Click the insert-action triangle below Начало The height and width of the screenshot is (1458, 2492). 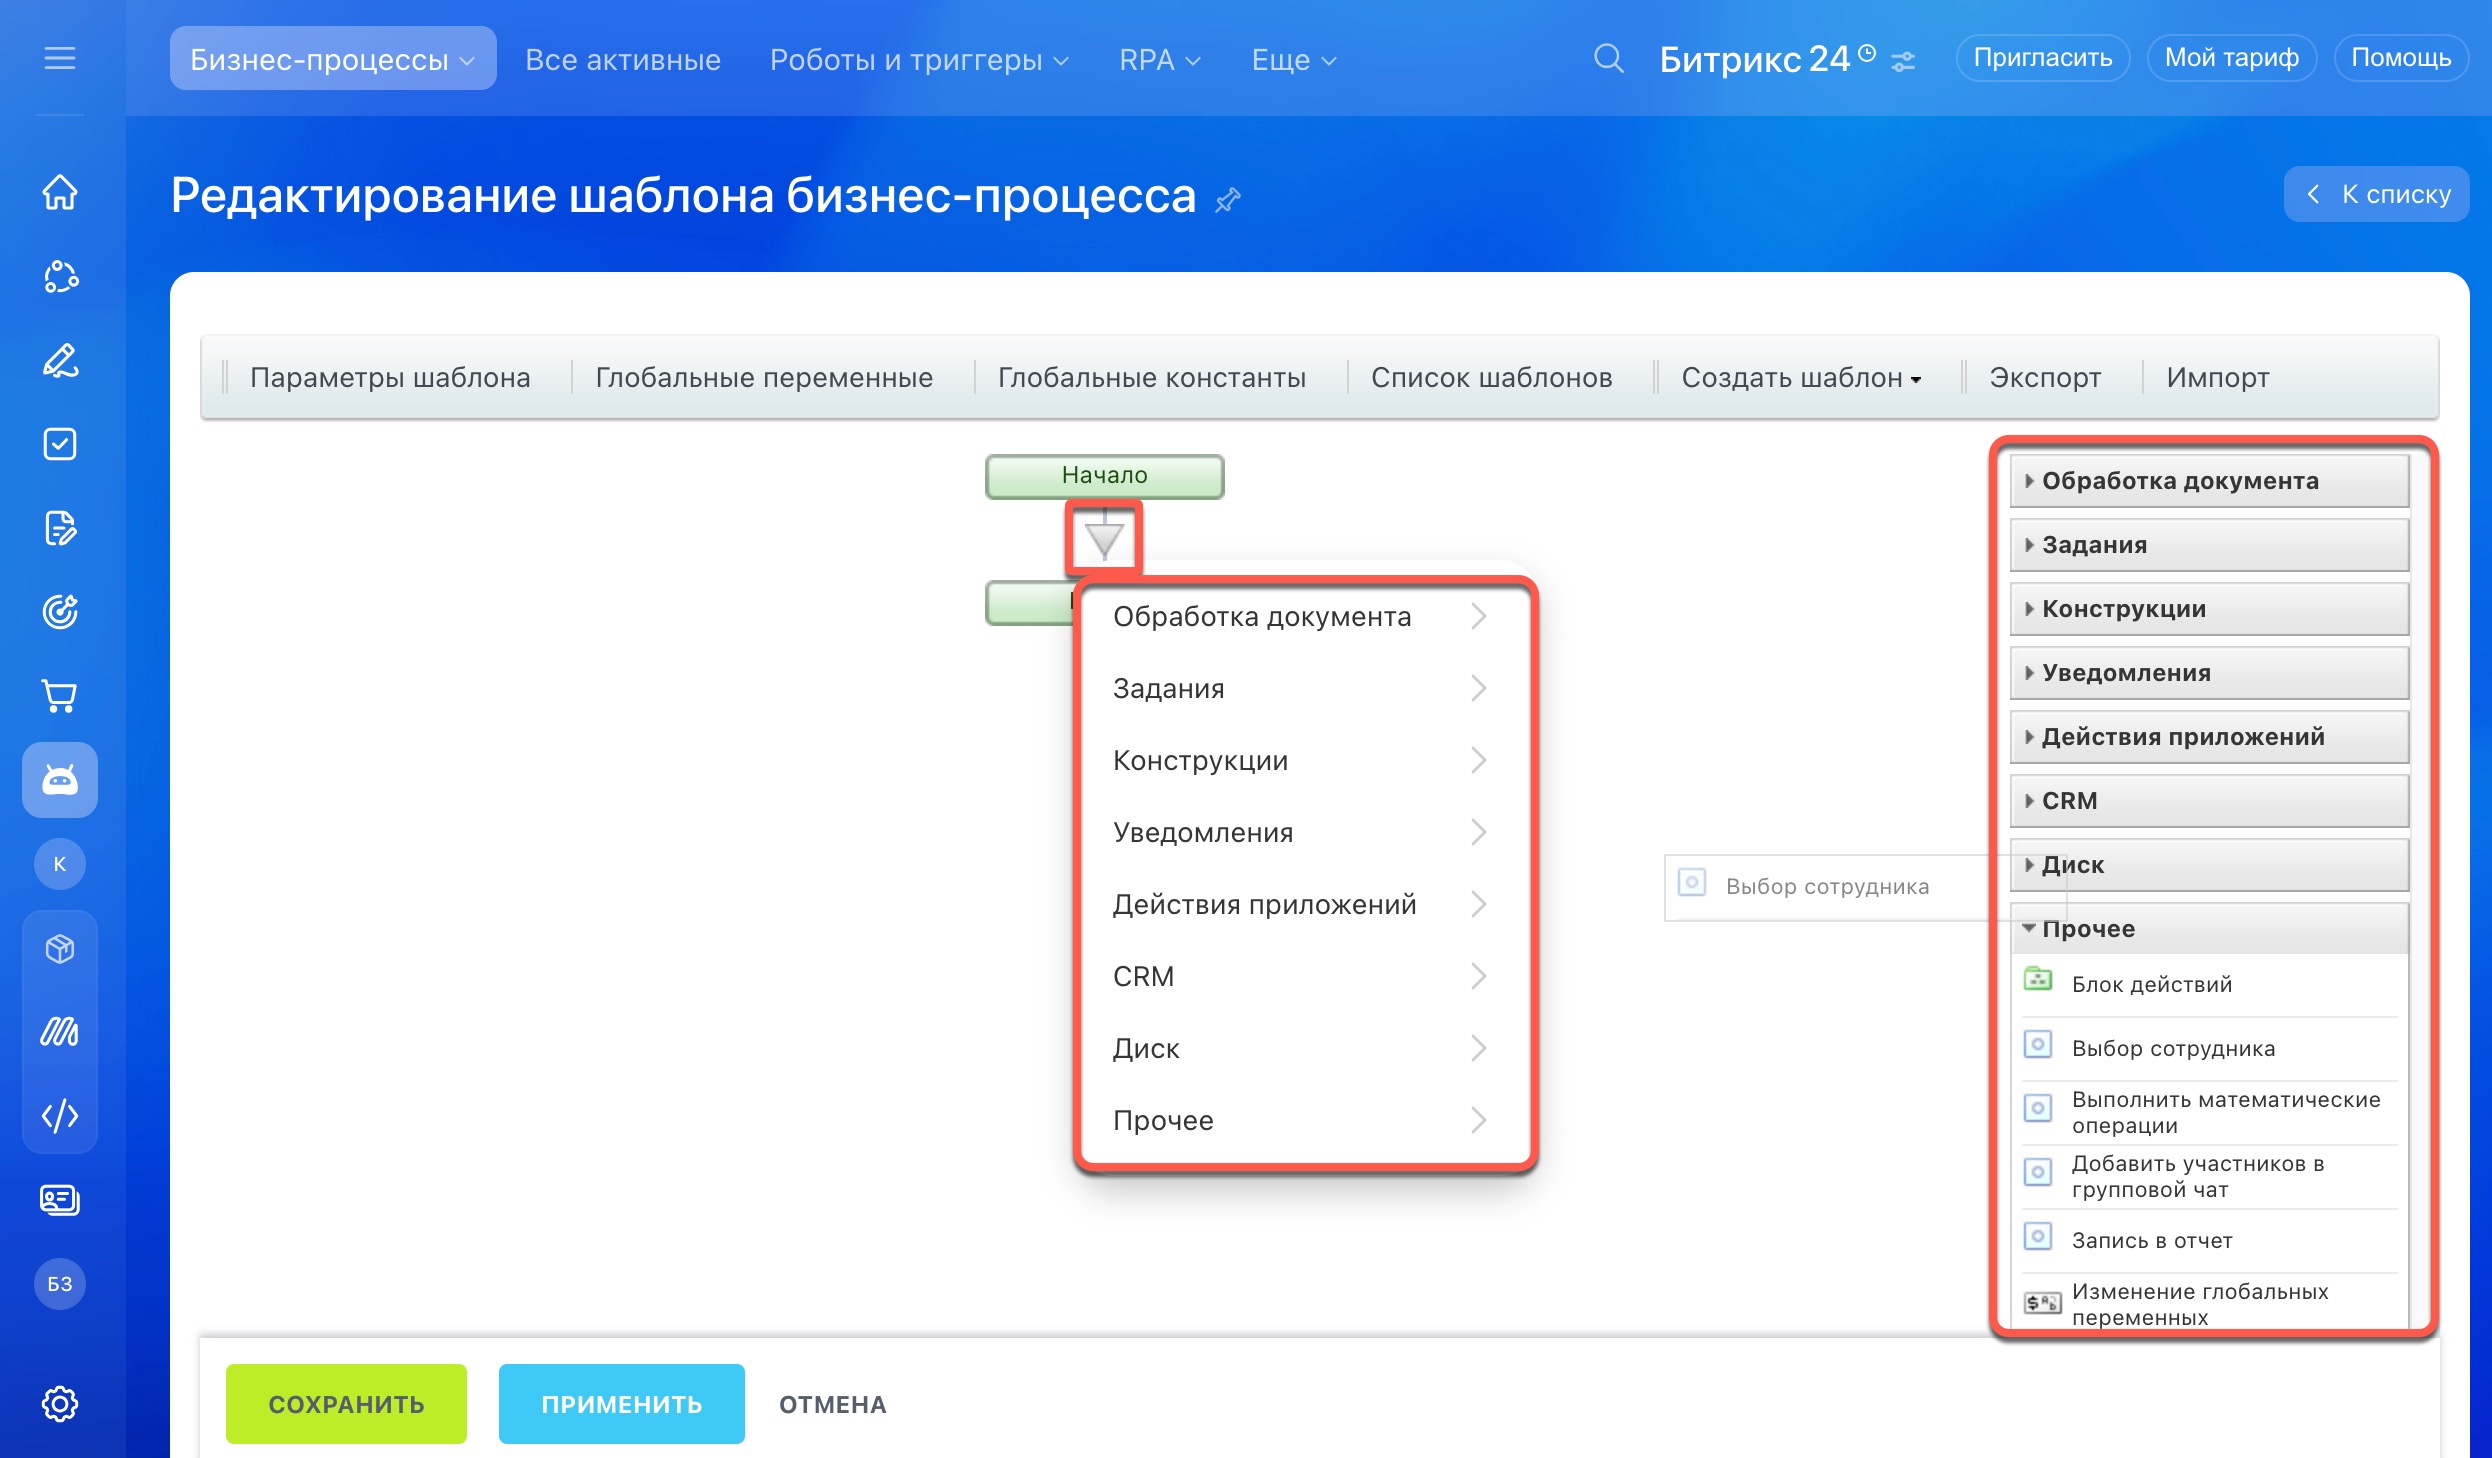(1104, 539)
